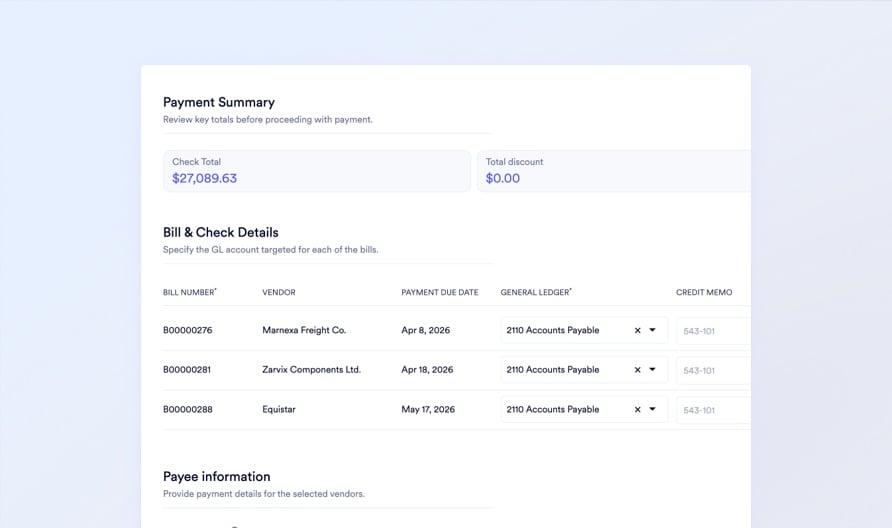Screen dimensions: 892x528
Task: Select 2110 Accounts Payable text in B00000276 row
Action: tap(552, 330)
